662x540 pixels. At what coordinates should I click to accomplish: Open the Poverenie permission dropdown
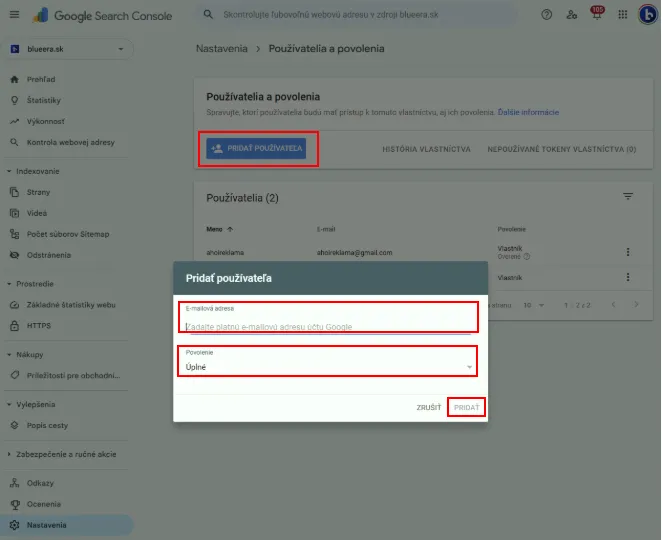tap(328, 366)
